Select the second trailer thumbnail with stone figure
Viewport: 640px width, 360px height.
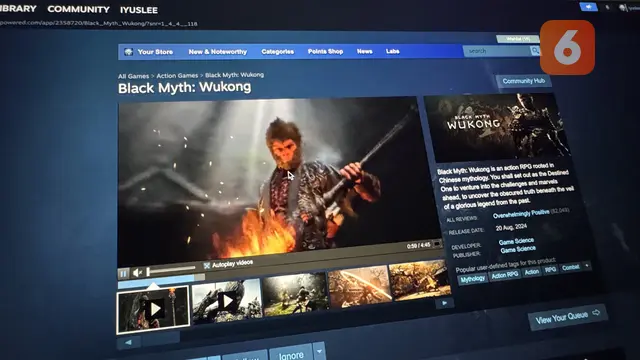pos(227,302)
